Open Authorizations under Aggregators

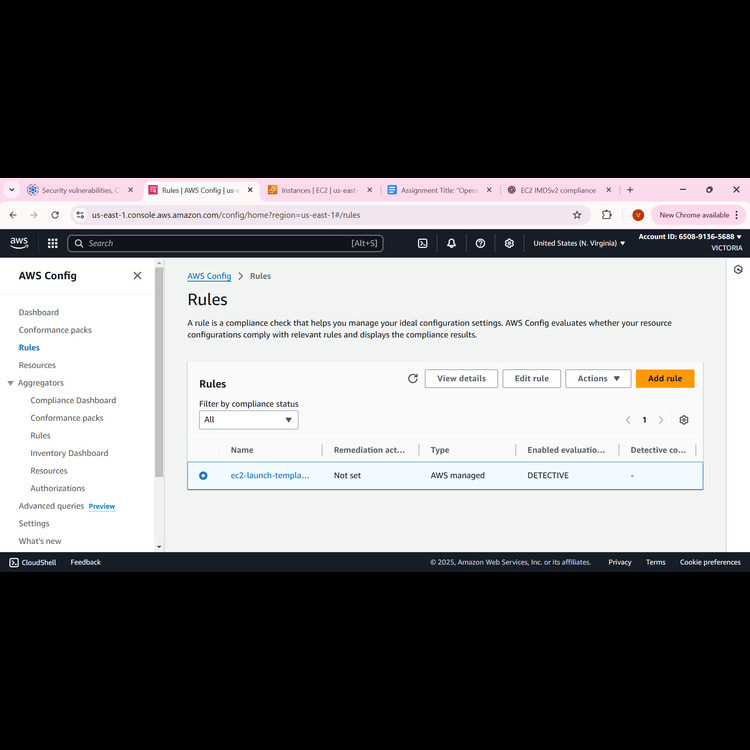point(57,488)
